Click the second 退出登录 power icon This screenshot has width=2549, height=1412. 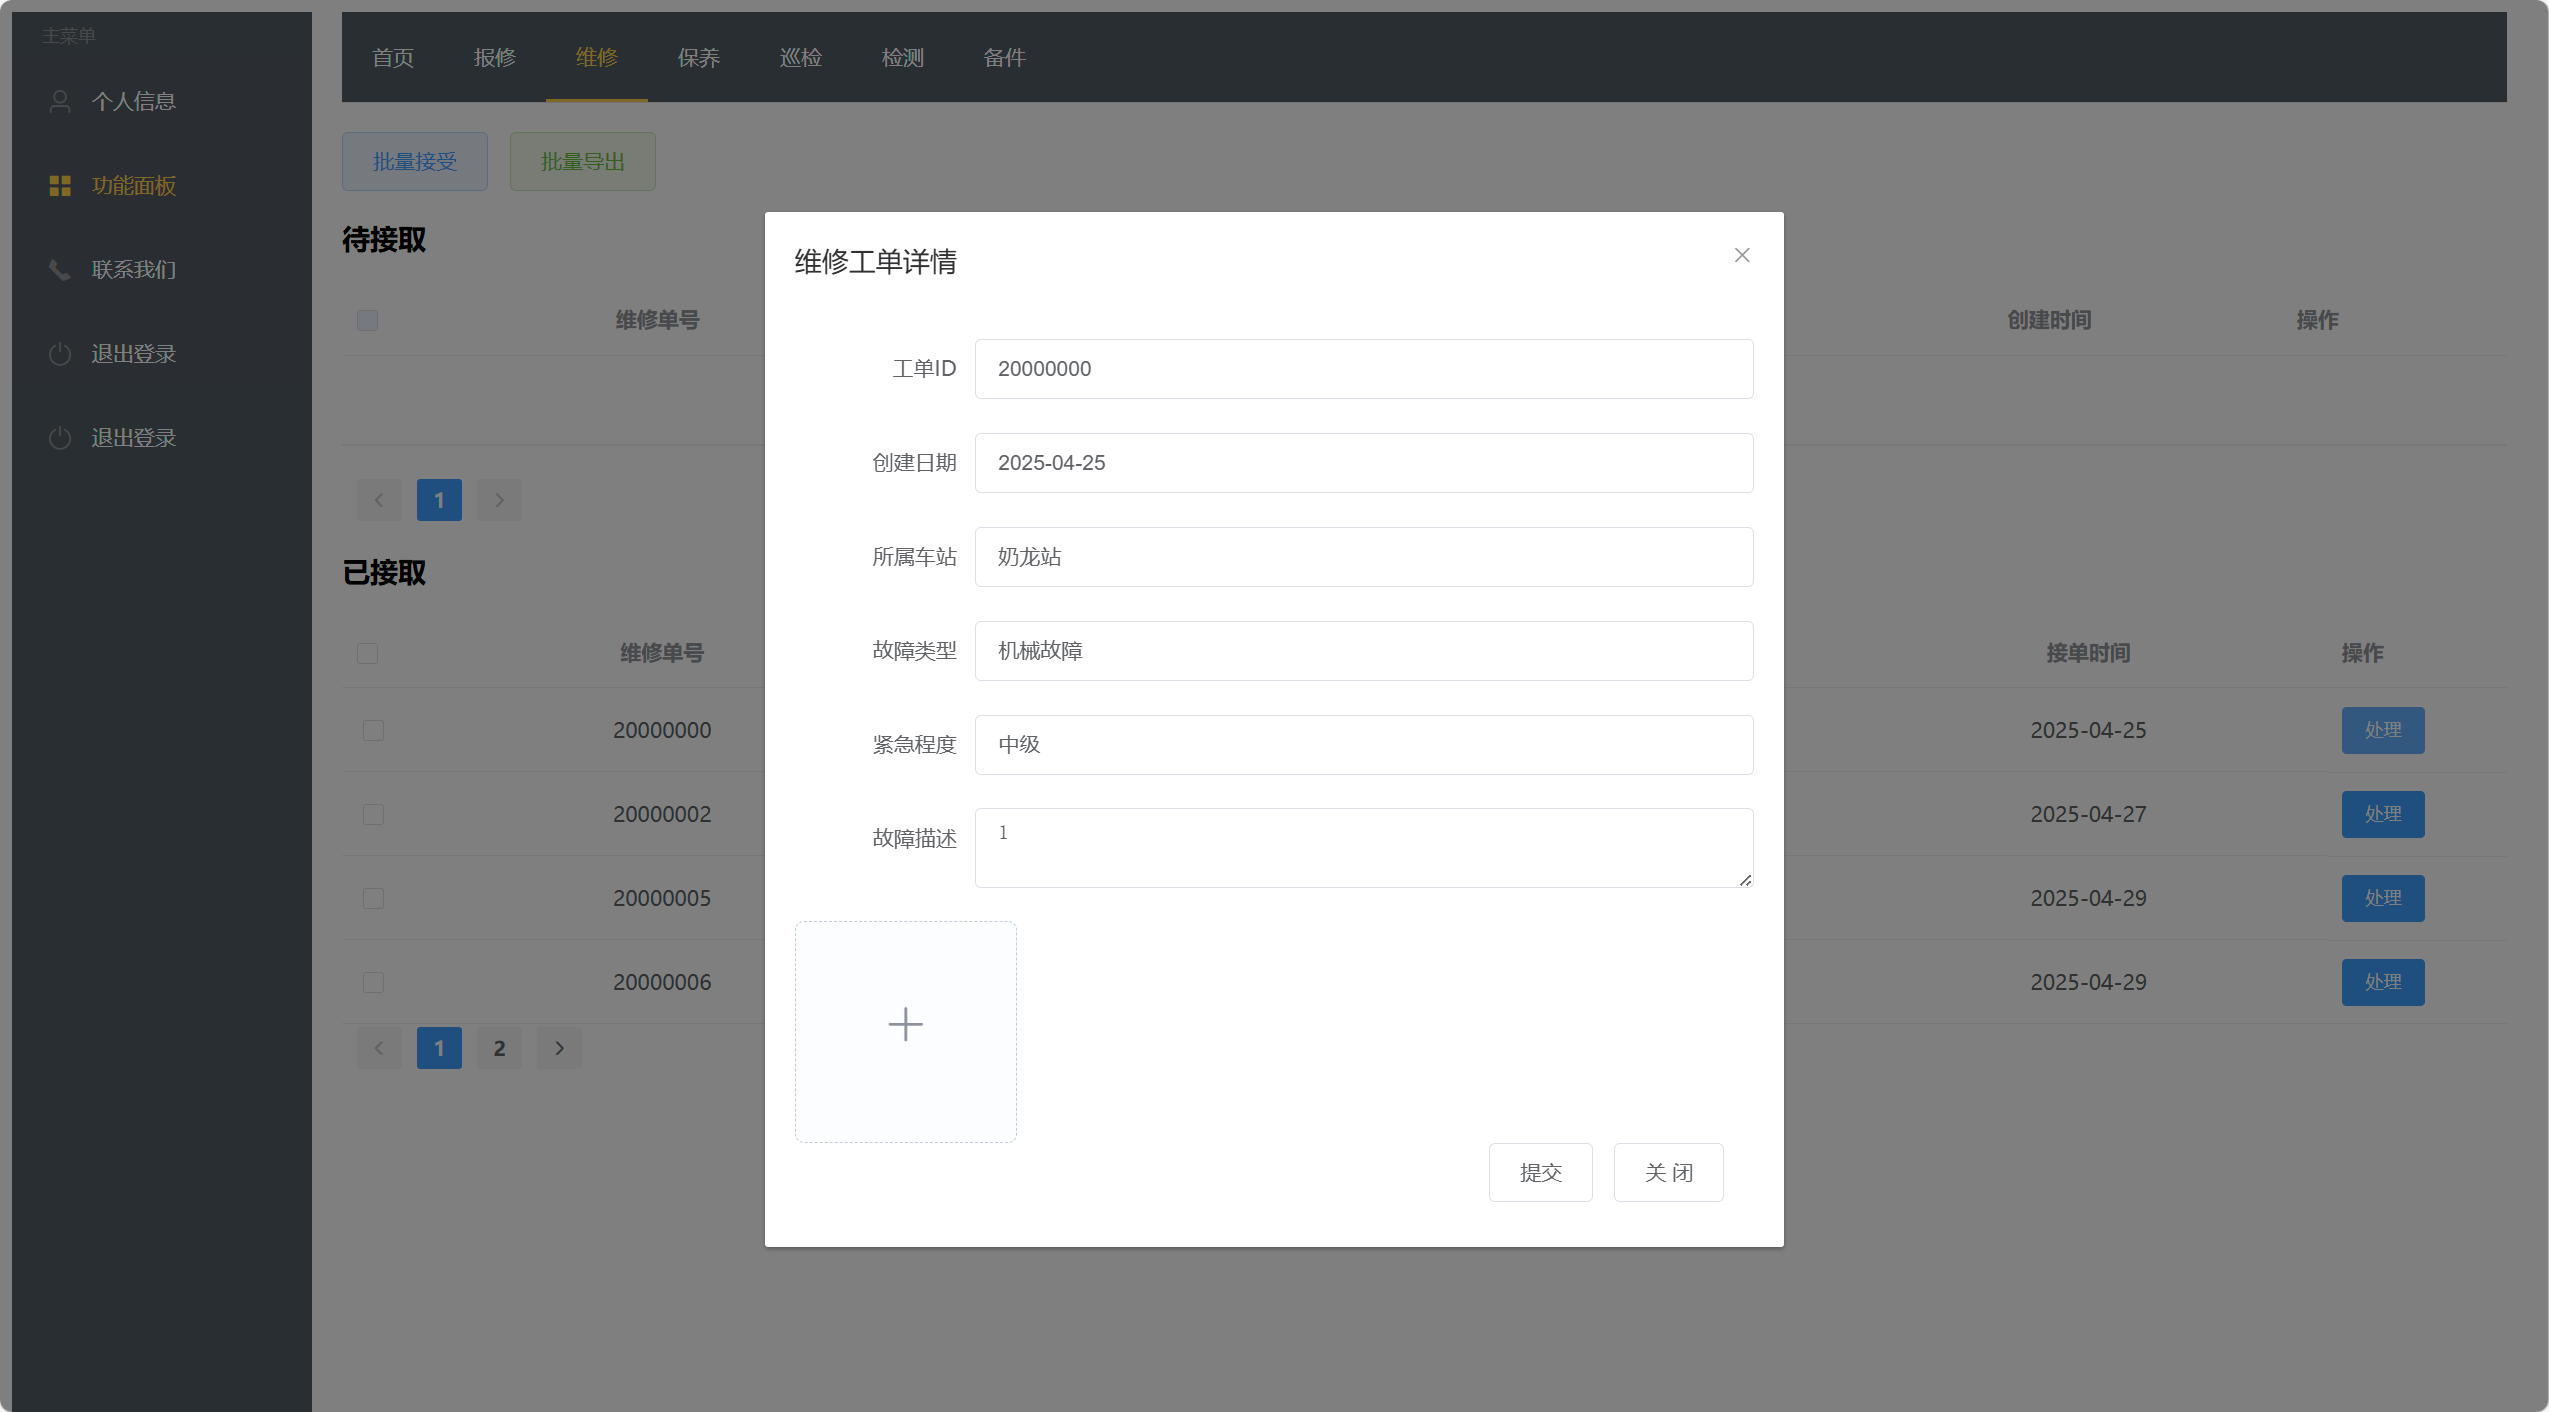click(x=60, y=438)
